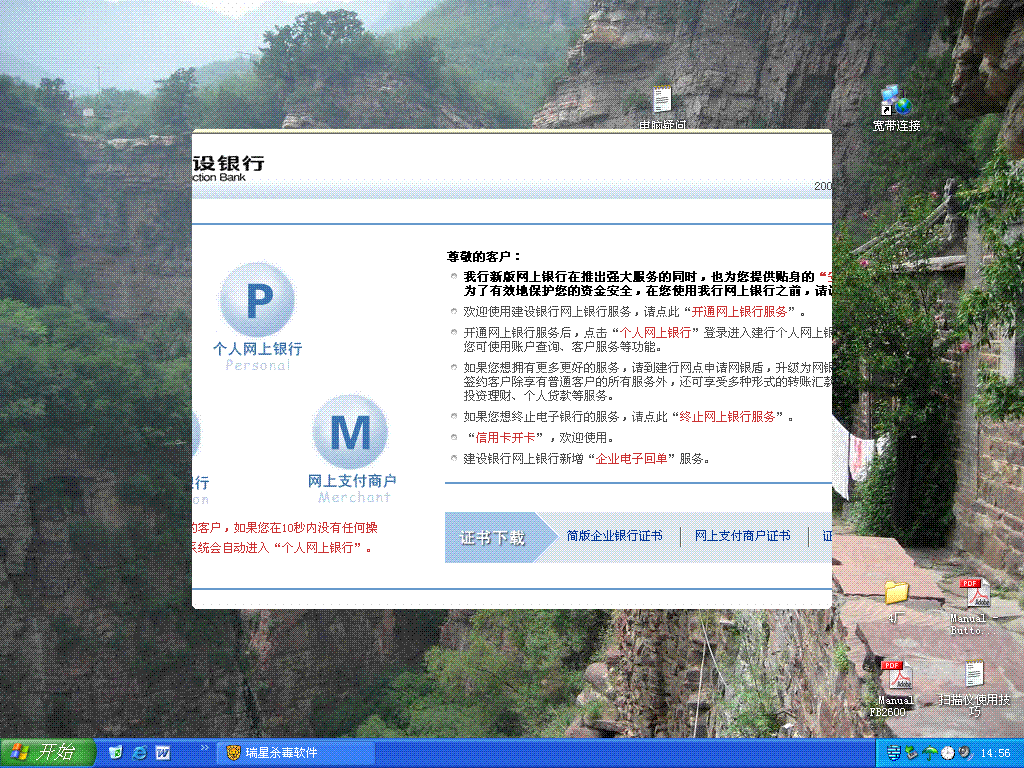1024x768 pixels.
Task: Select 简版企业银行证书 certificate download
Action: coord(614,536)
